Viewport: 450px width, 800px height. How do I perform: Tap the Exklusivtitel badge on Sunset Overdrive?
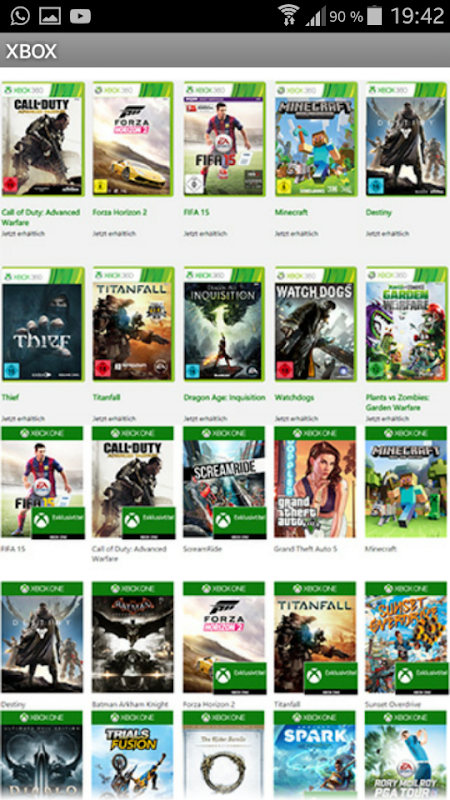421,678
